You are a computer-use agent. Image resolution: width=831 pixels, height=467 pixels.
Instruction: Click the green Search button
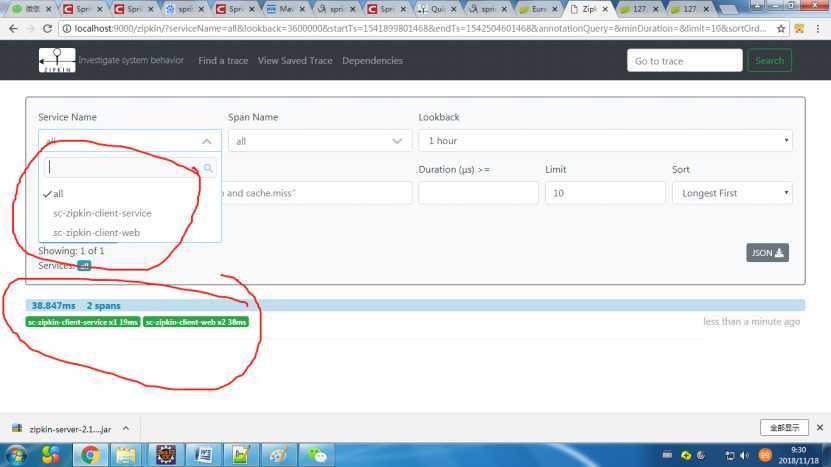(770, 60)
